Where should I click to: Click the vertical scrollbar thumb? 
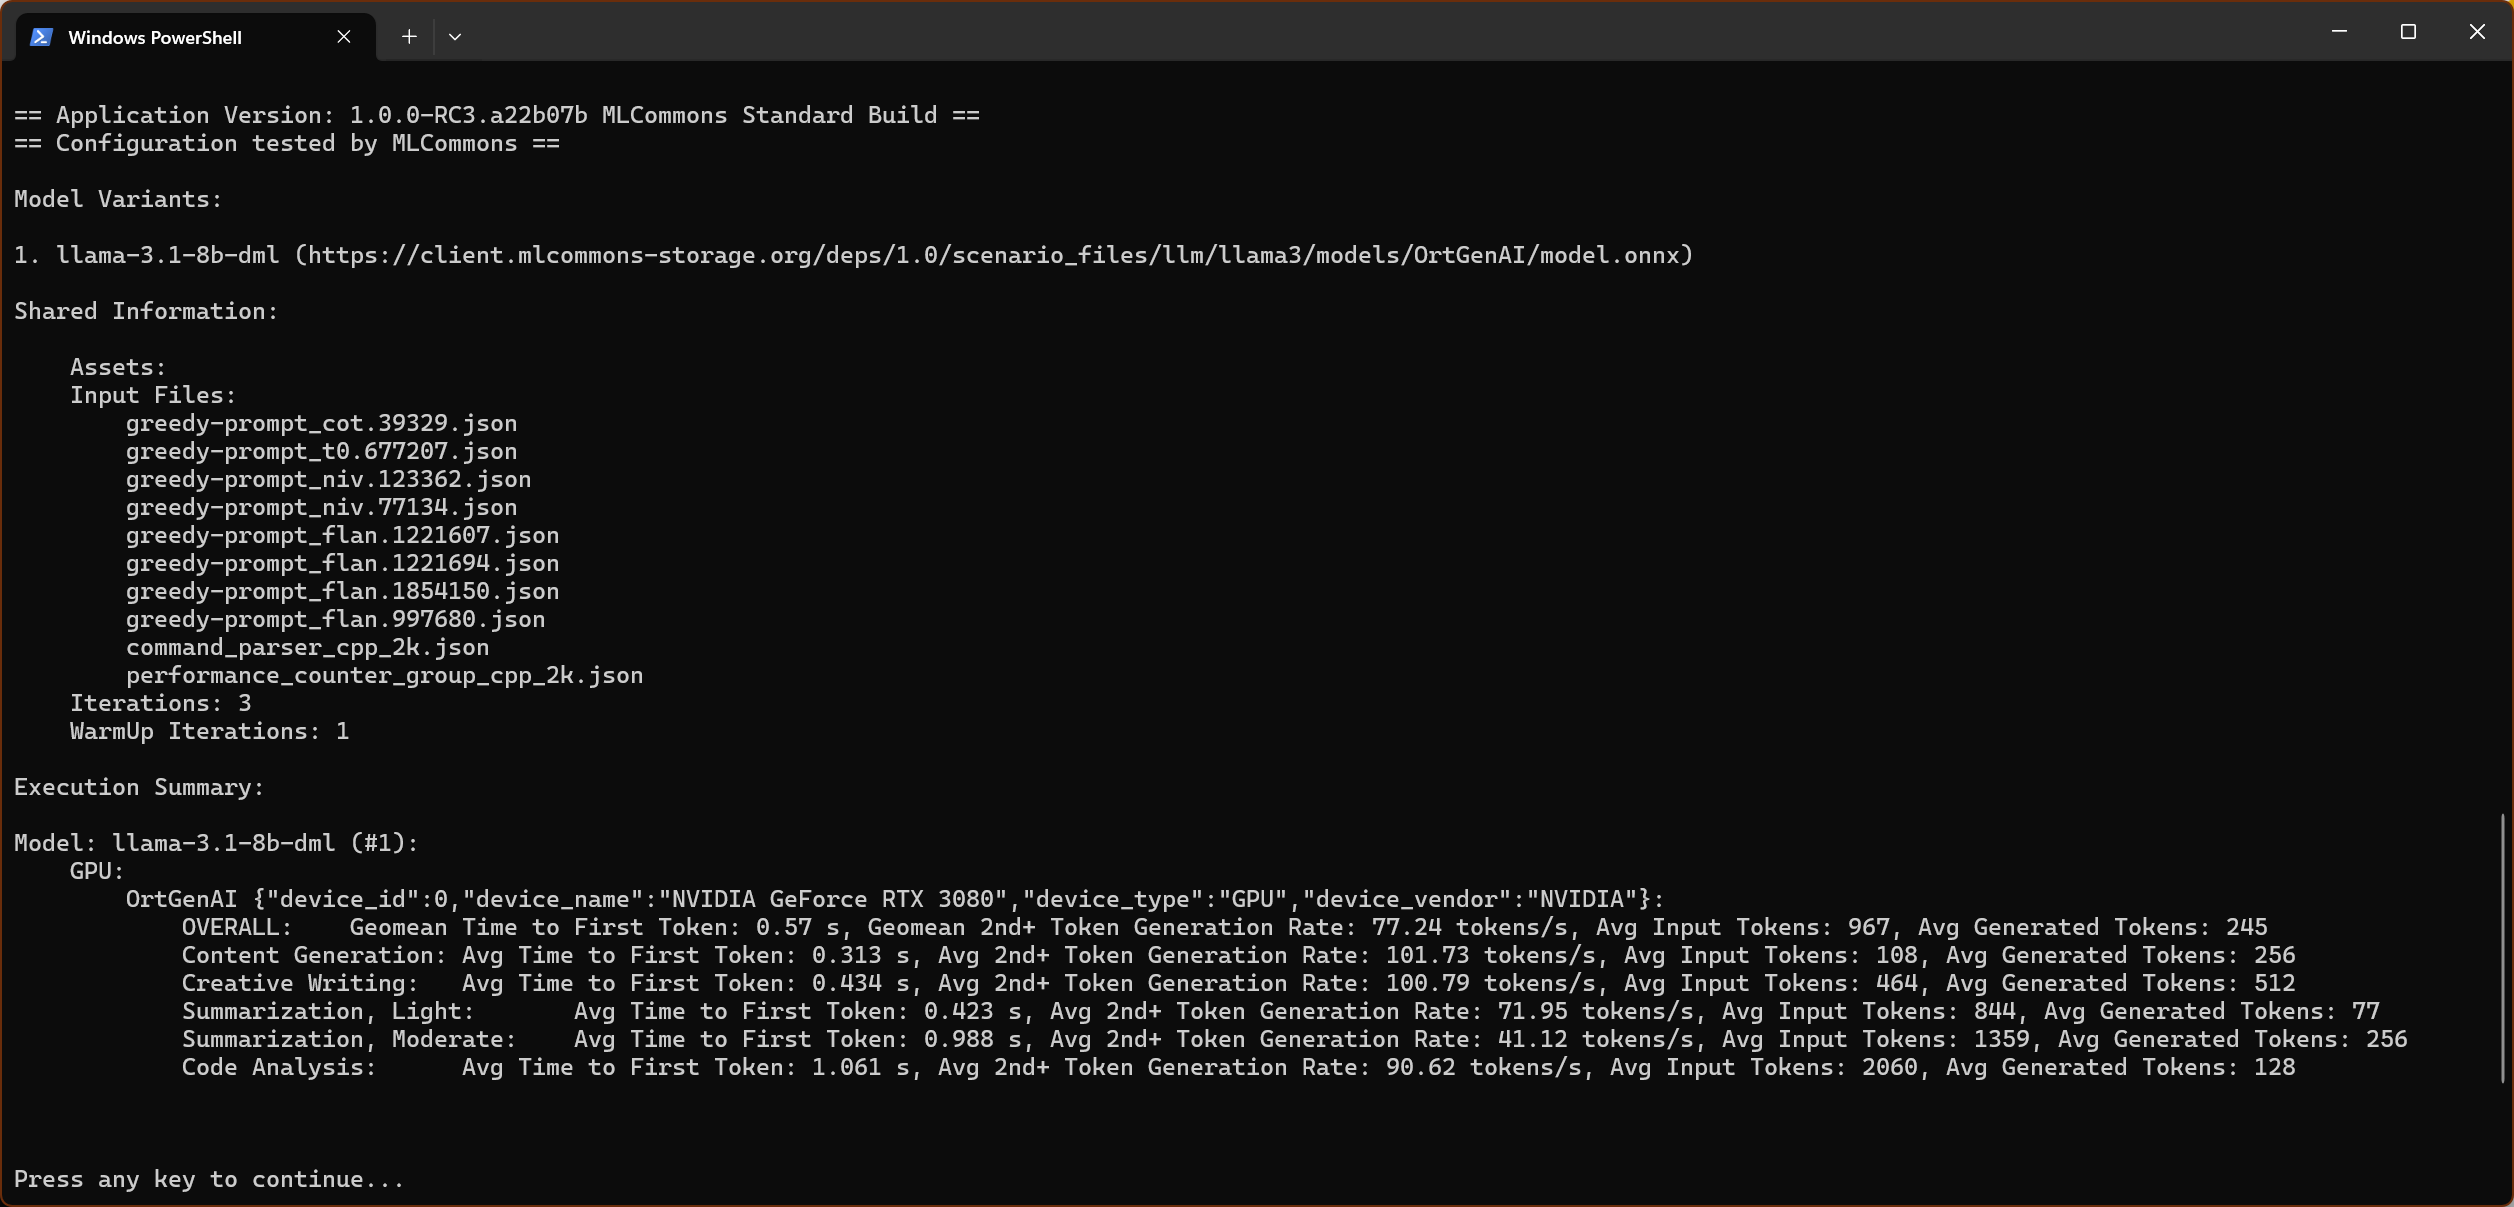2503,948
